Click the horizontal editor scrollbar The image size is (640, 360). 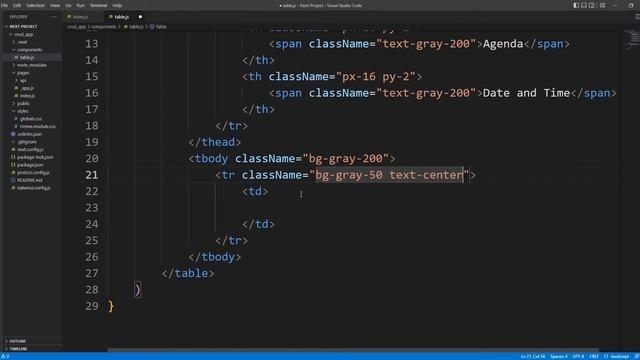[353, 350]
